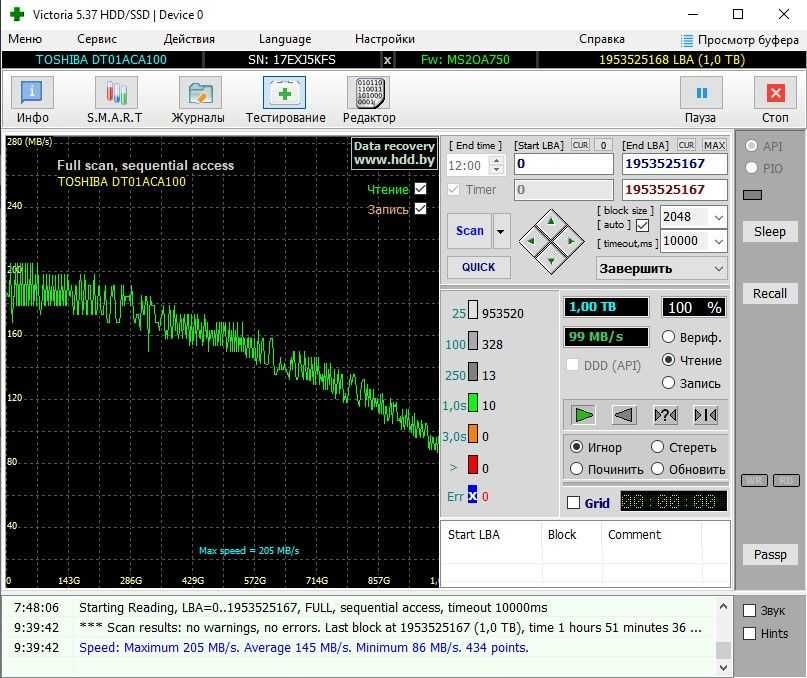Open the Журналы logs icon
The width and height of the screenshot is (807, 678).
pyautogui.click(x=199, y=94)
